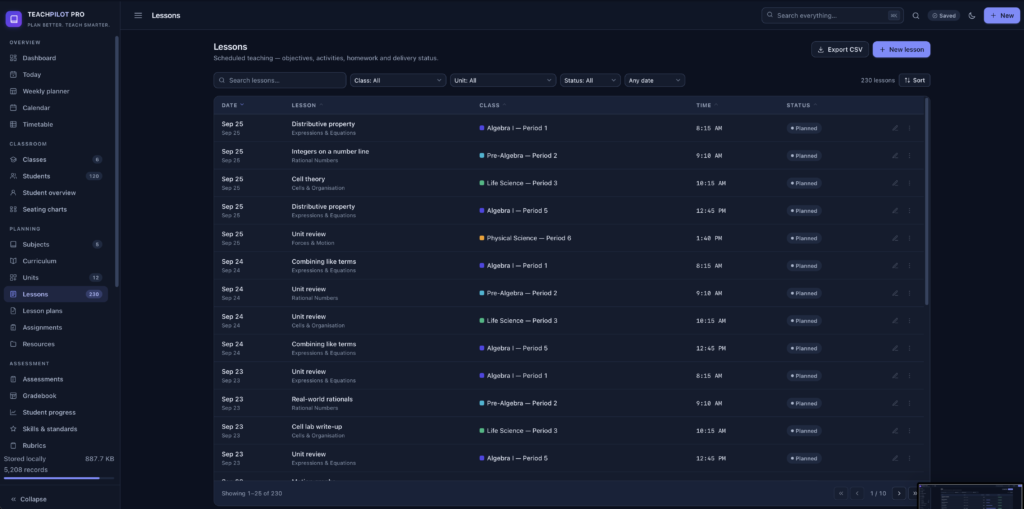Image resolution: width=1024 pixels, height=509 pixels.
Task: Go to the previous page of lessons
Action: (857, 493)
